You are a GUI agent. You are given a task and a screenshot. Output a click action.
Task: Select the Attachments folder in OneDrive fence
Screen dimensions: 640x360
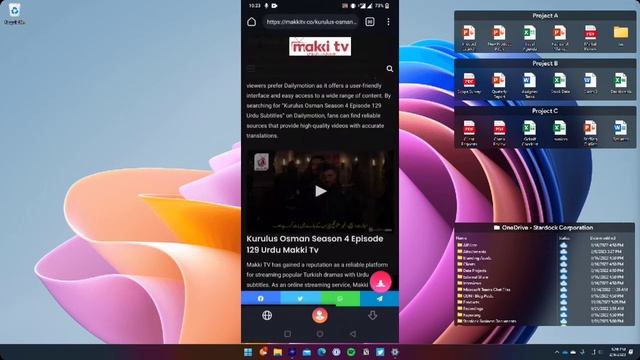tap(471, 252)
